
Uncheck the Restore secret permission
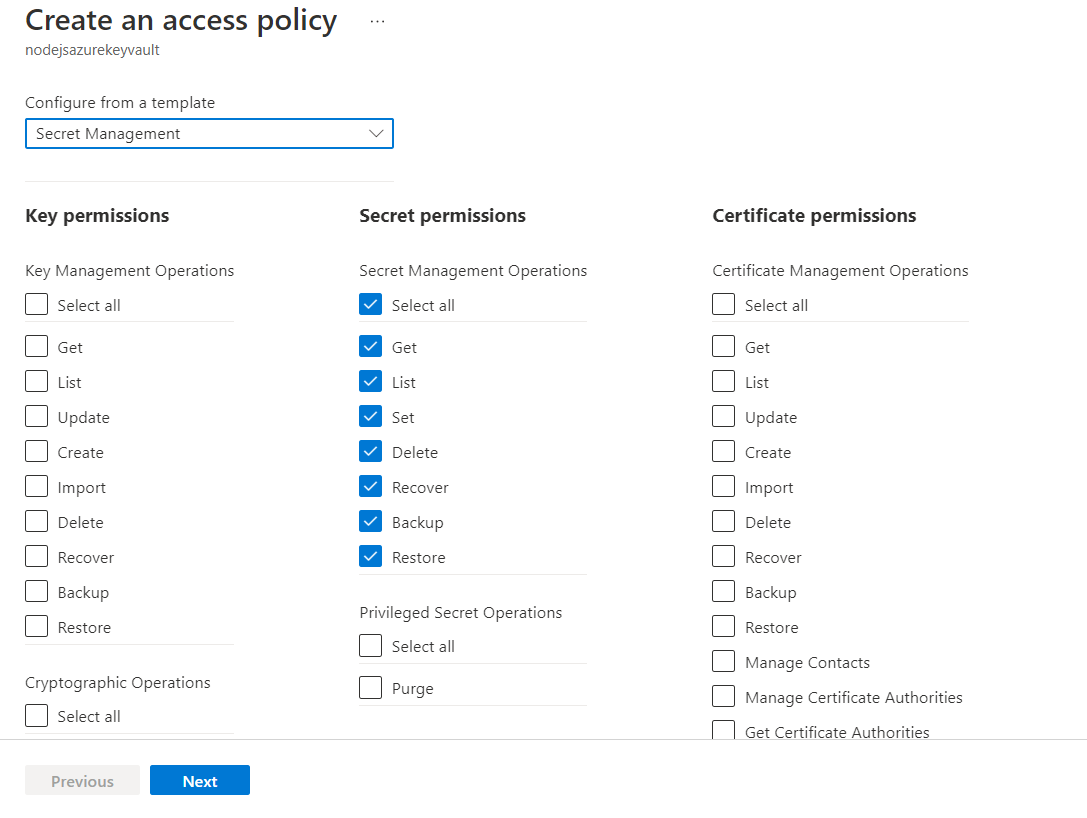371,557
